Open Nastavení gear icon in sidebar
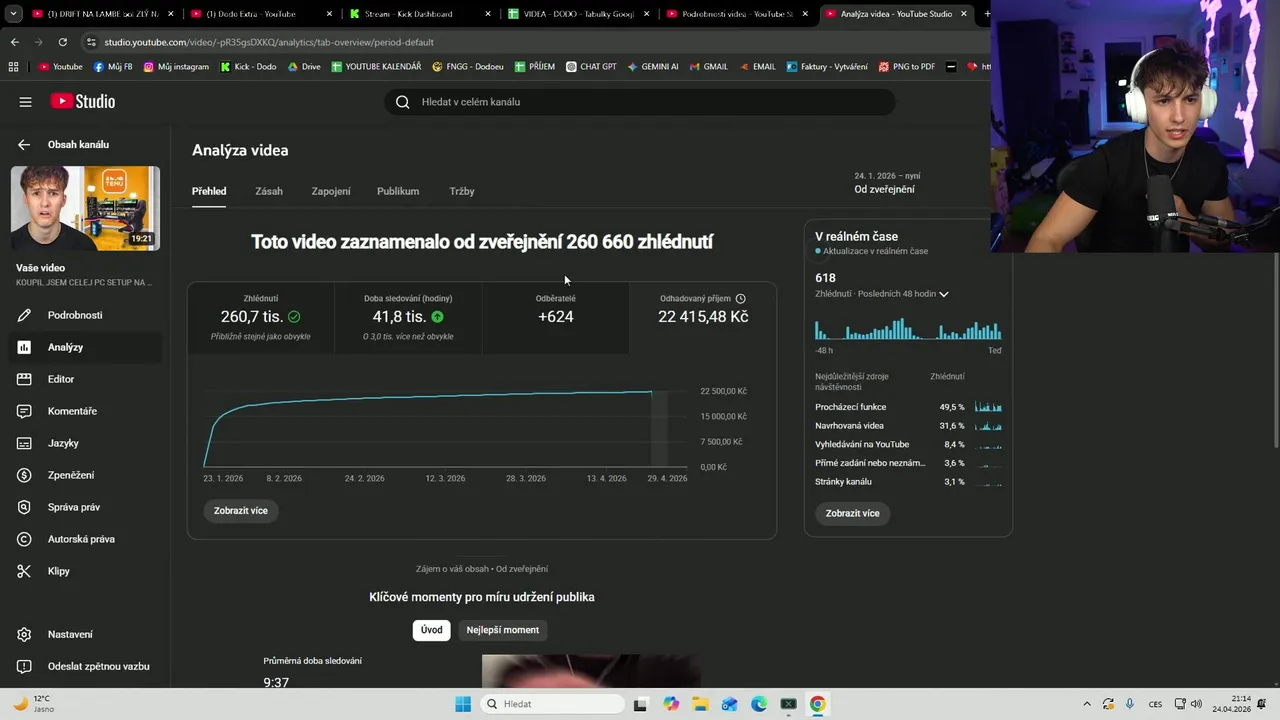Image resolution: width=1280 pixels, height=720 pixels. 24,634
